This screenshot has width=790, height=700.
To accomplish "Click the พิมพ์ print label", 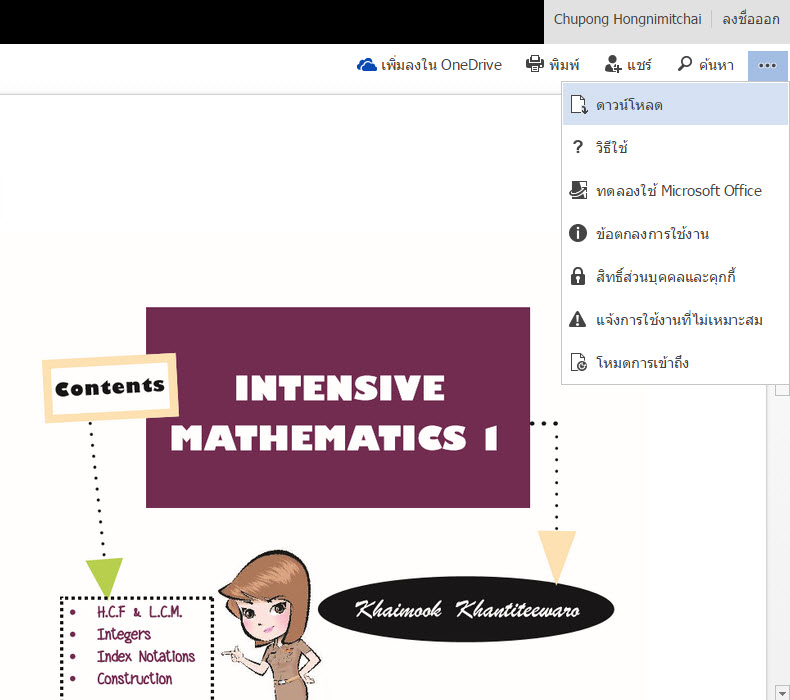I will [x=564, y=65].
